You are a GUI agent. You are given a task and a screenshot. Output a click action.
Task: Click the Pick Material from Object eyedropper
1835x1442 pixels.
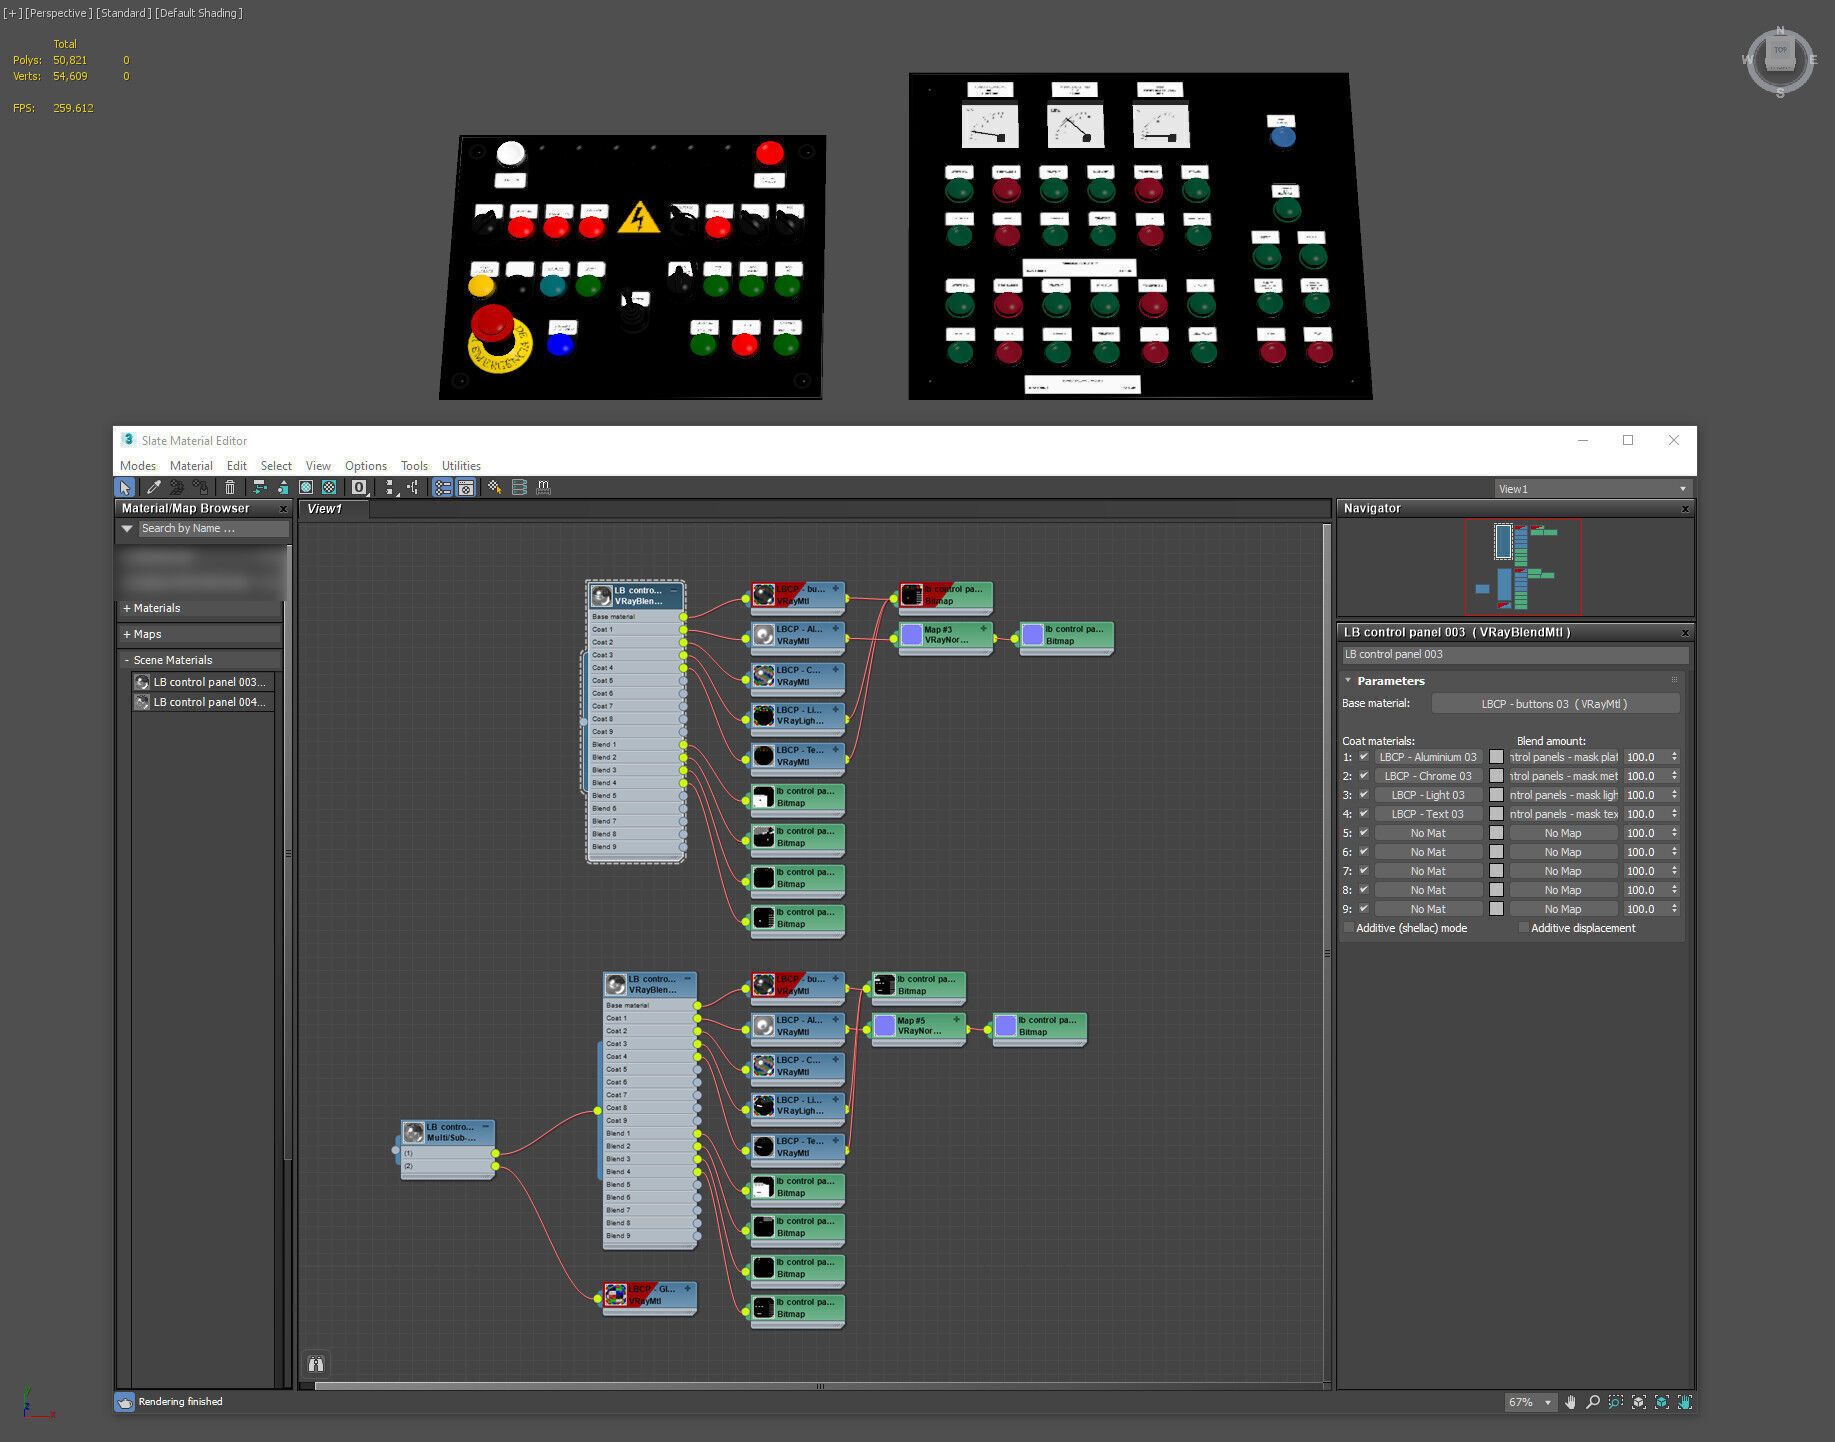(x=153, y=487)
